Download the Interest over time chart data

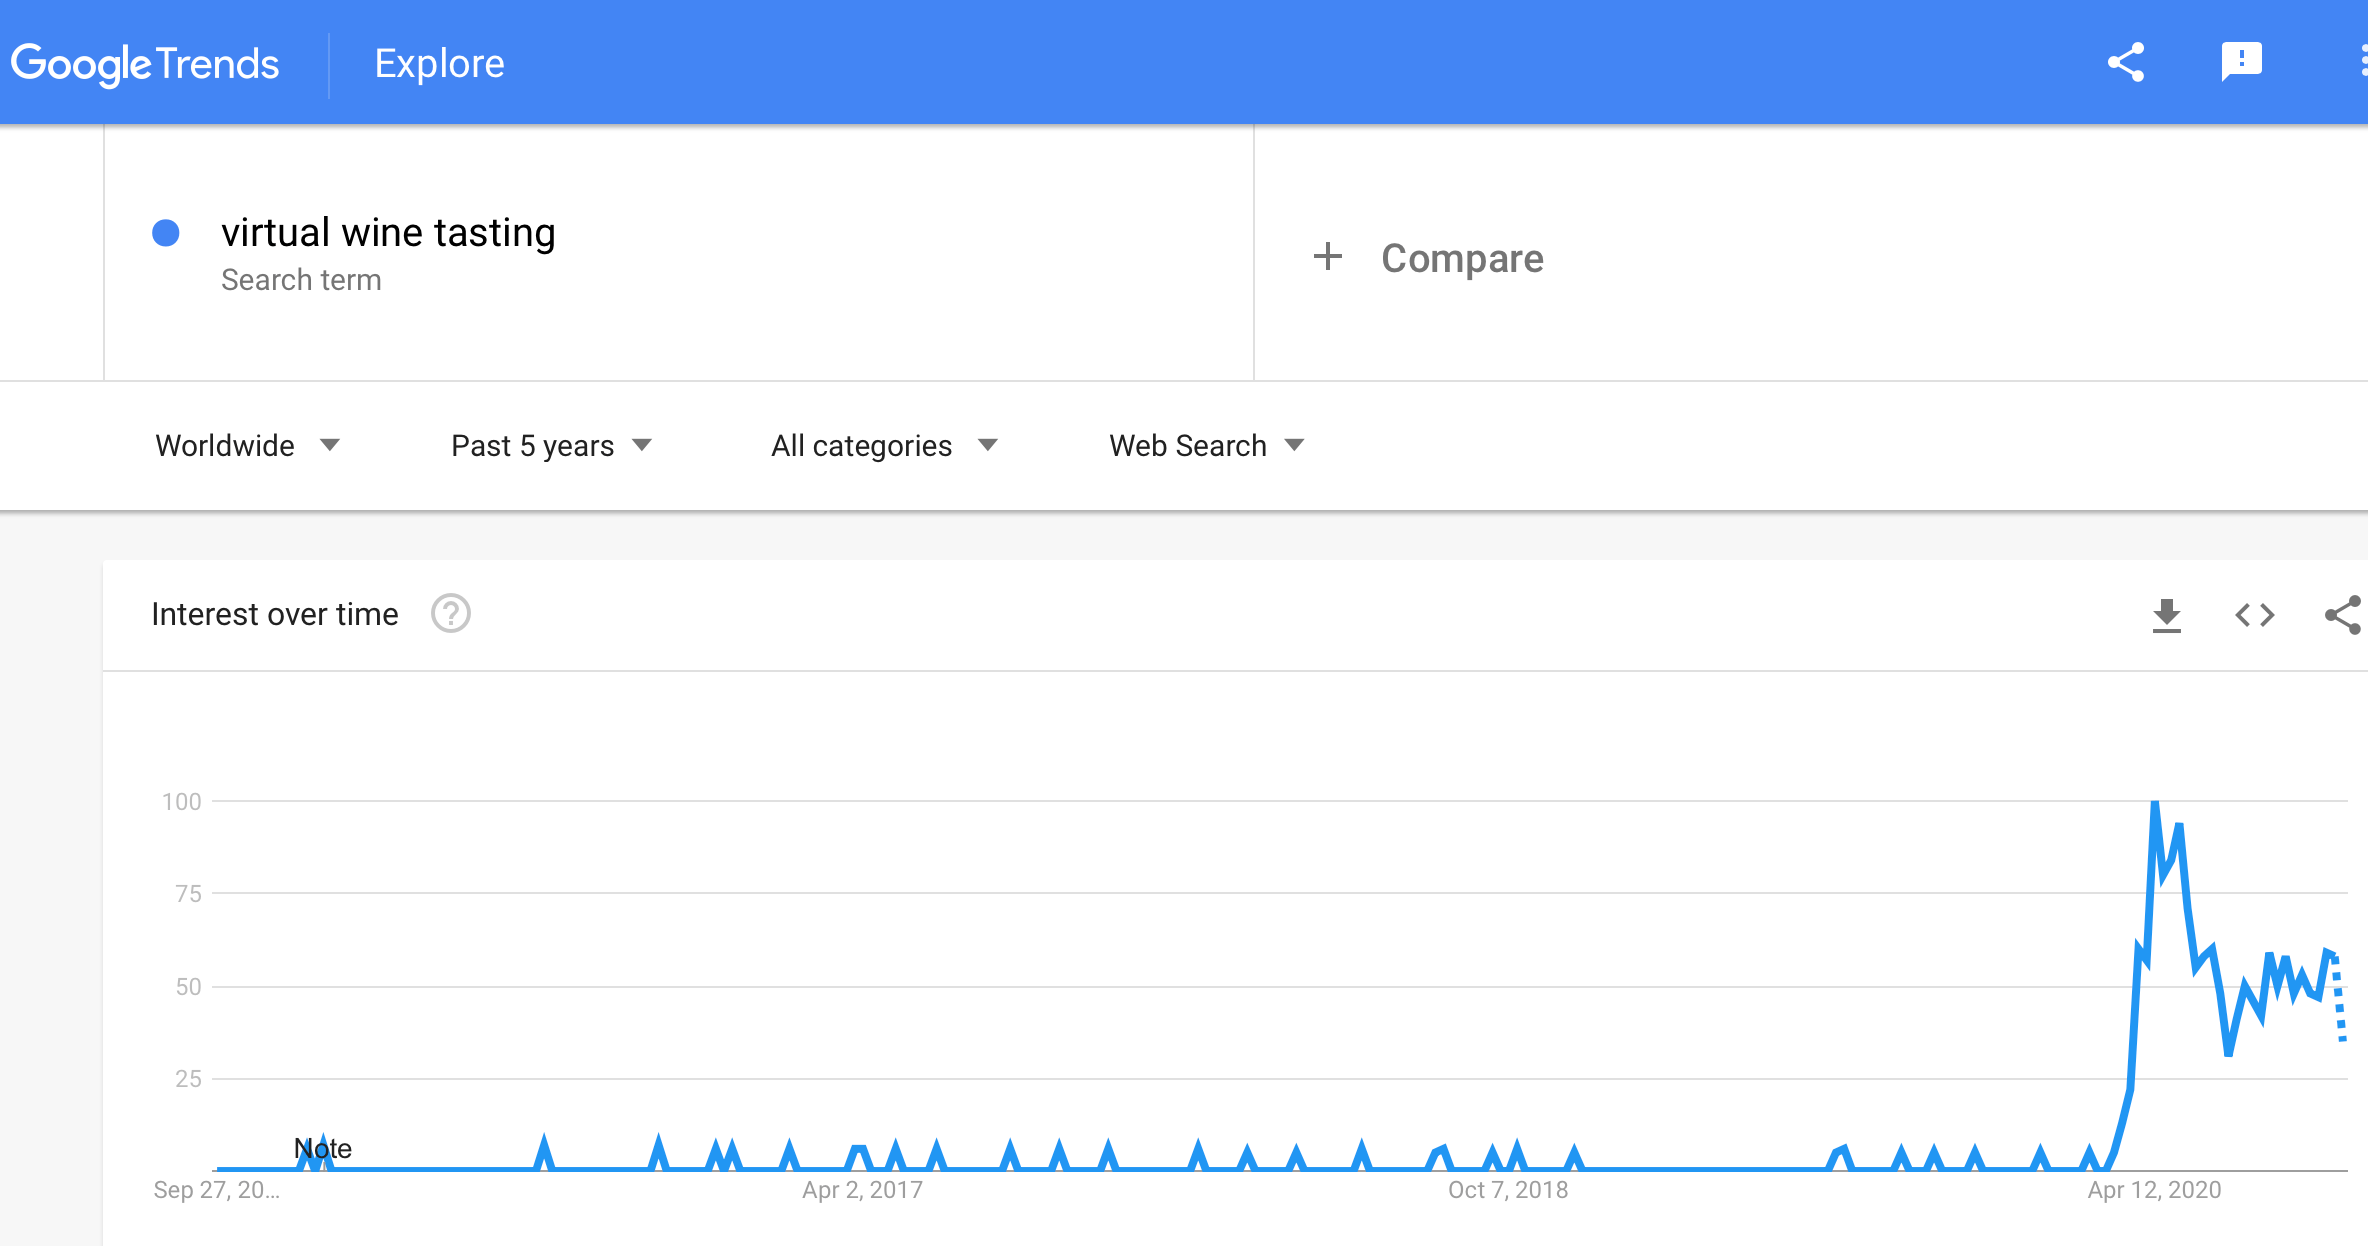2166,615
